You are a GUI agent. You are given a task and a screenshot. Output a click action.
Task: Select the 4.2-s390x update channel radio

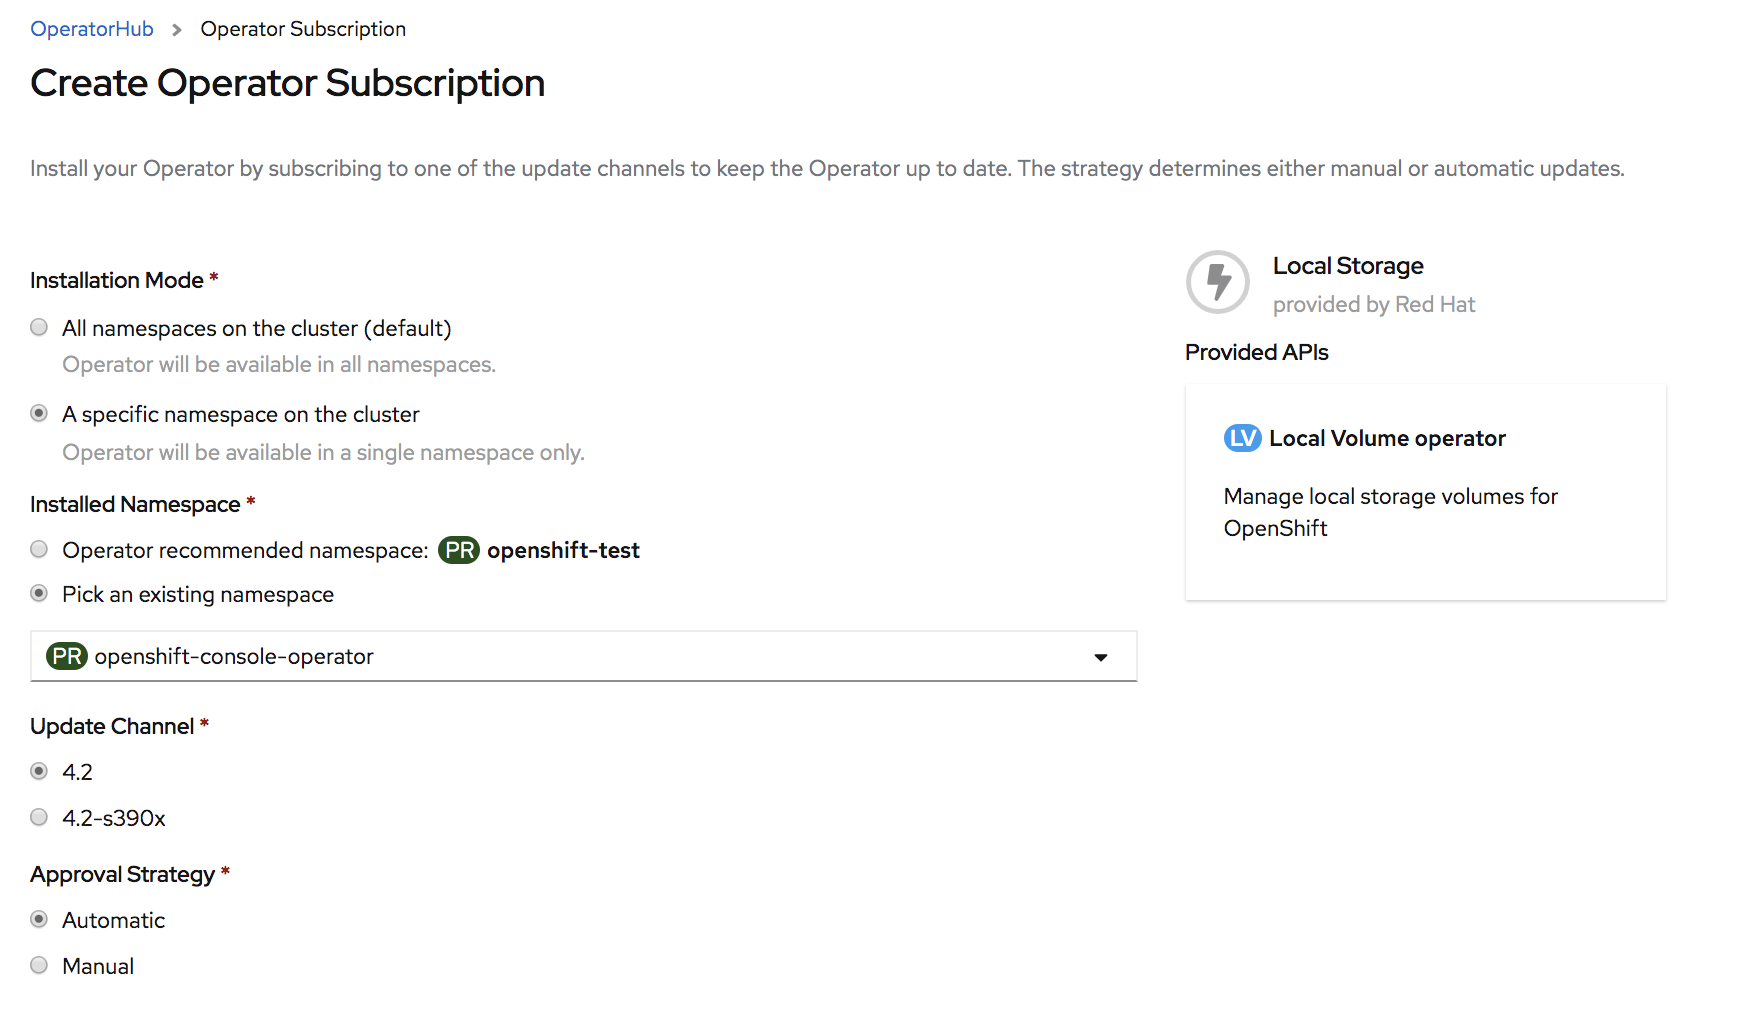[x=39, y=817]
